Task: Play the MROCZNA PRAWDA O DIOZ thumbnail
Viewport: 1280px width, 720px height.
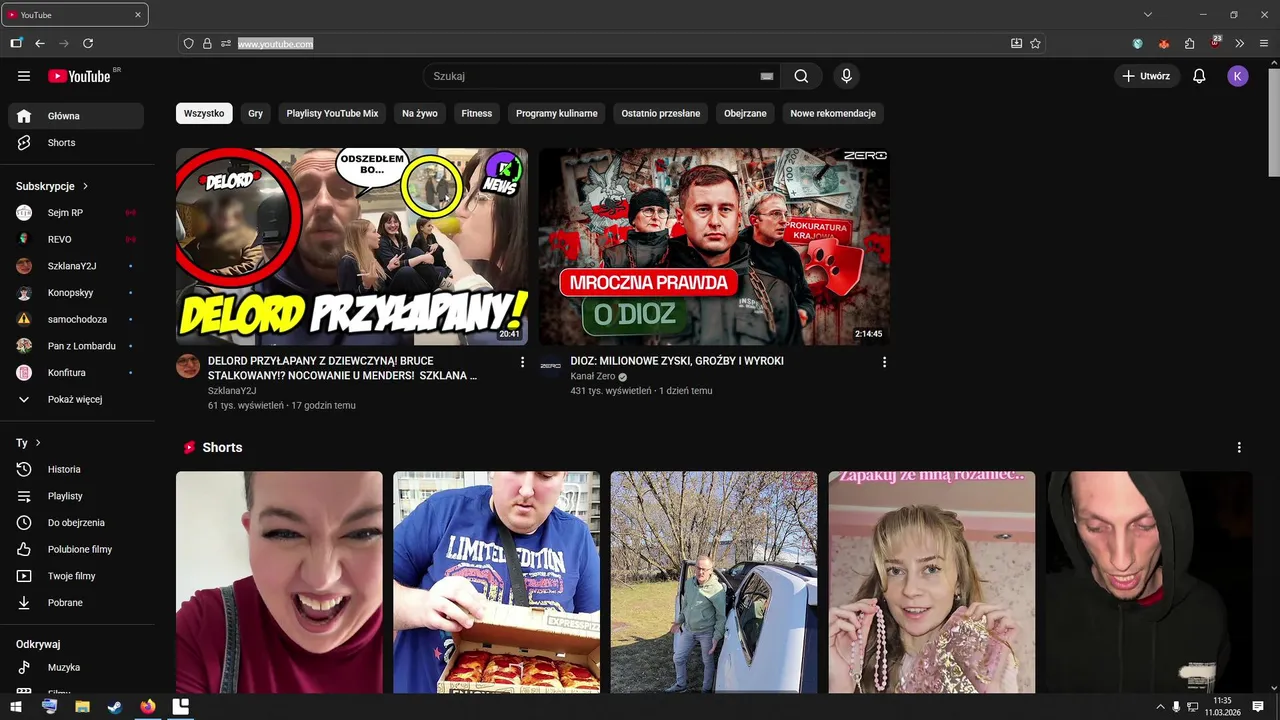Action: (714, 246)
